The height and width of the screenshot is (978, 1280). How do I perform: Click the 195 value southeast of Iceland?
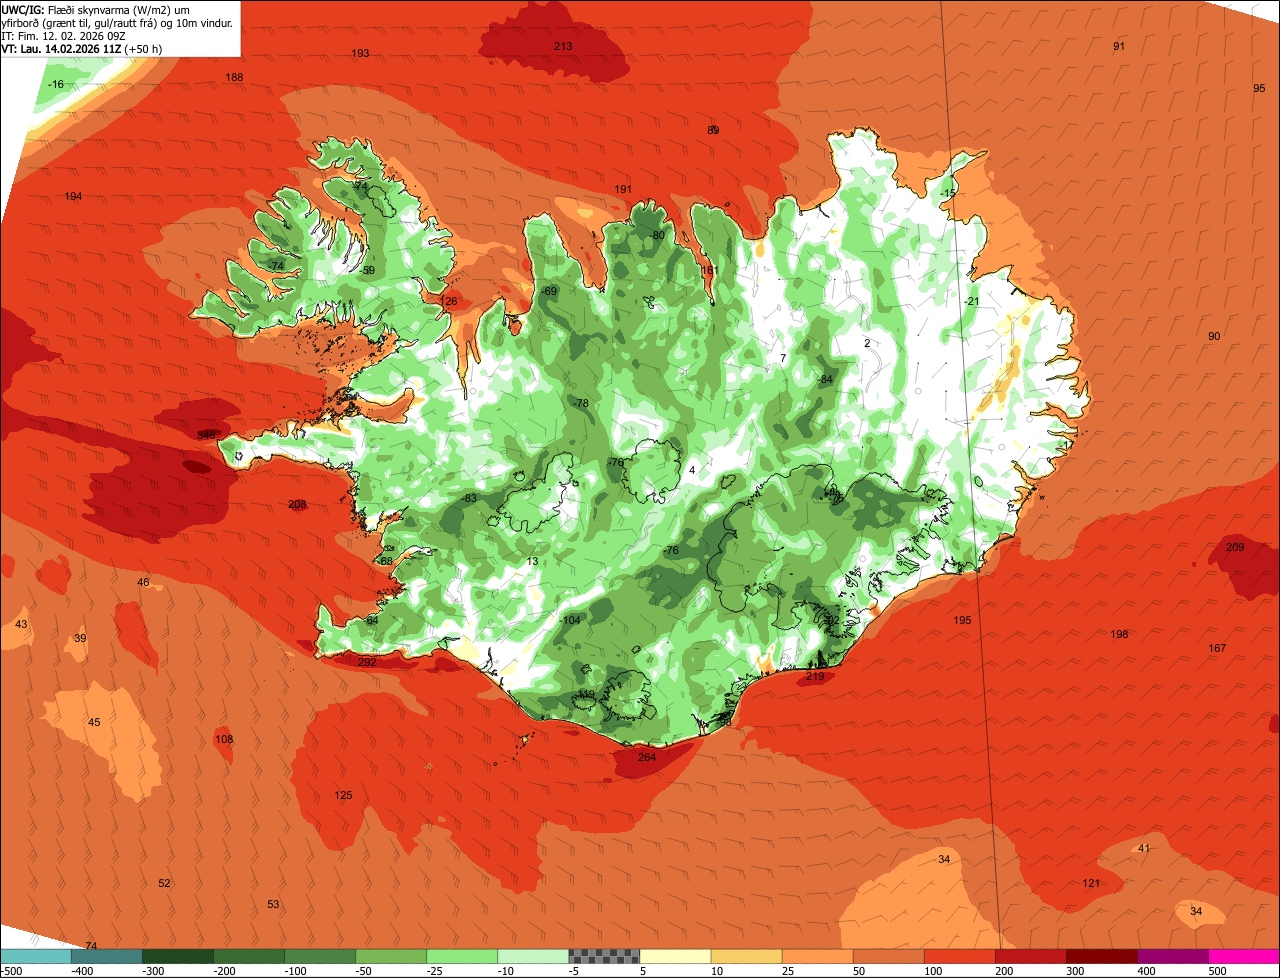(962, 620)
